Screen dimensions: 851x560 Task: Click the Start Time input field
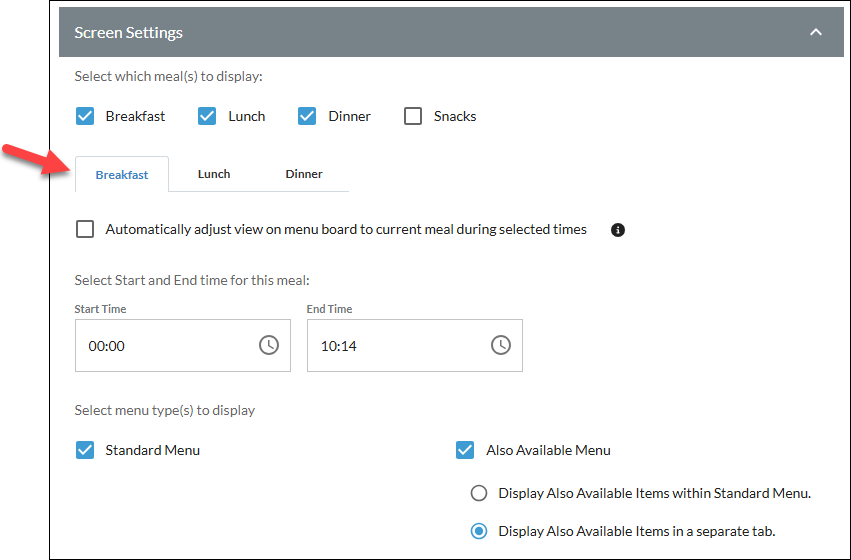coord(183,346)
